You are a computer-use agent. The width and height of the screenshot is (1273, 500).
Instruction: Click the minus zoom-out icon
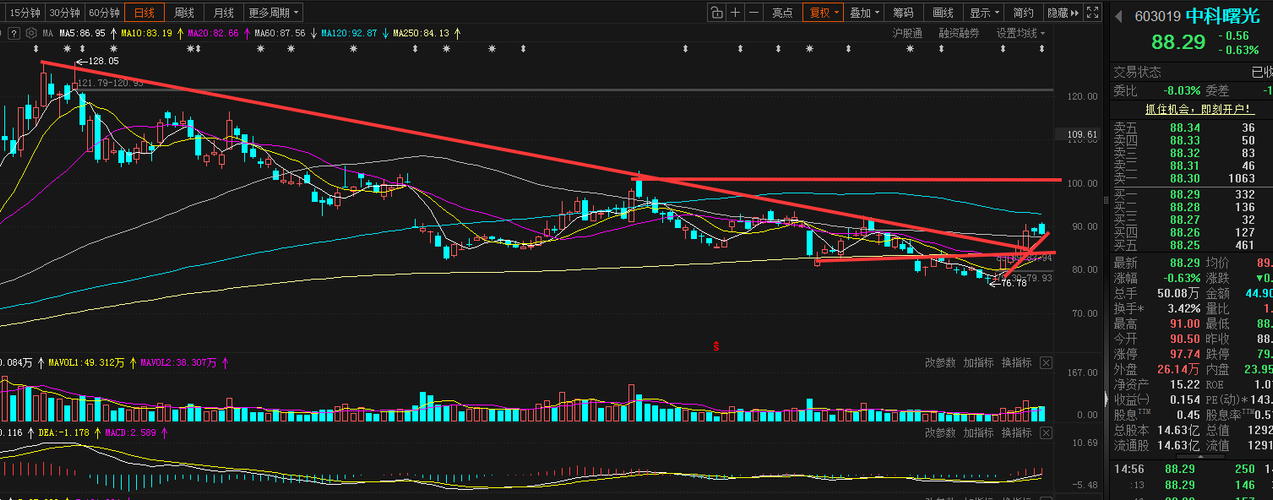[754, 13]
